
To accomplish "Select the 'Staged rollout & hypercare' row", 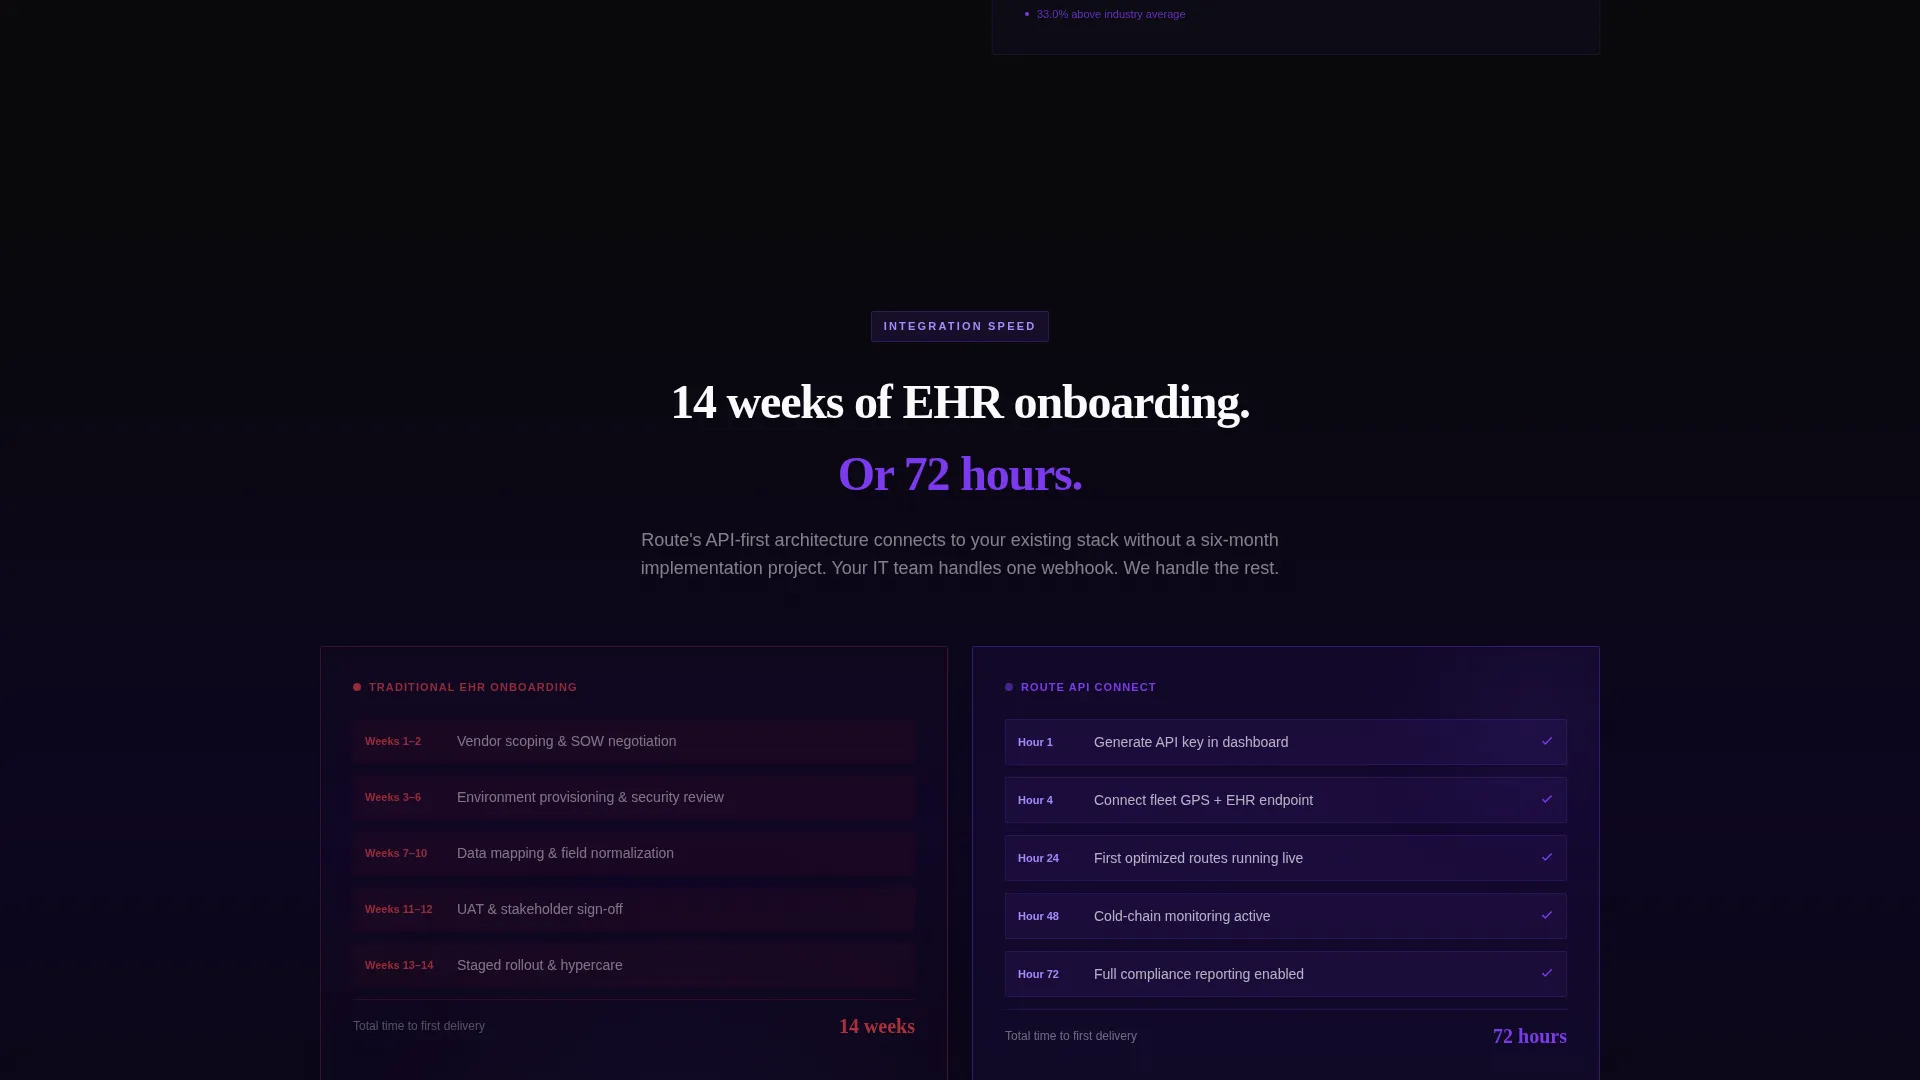I will click(634, 965).
